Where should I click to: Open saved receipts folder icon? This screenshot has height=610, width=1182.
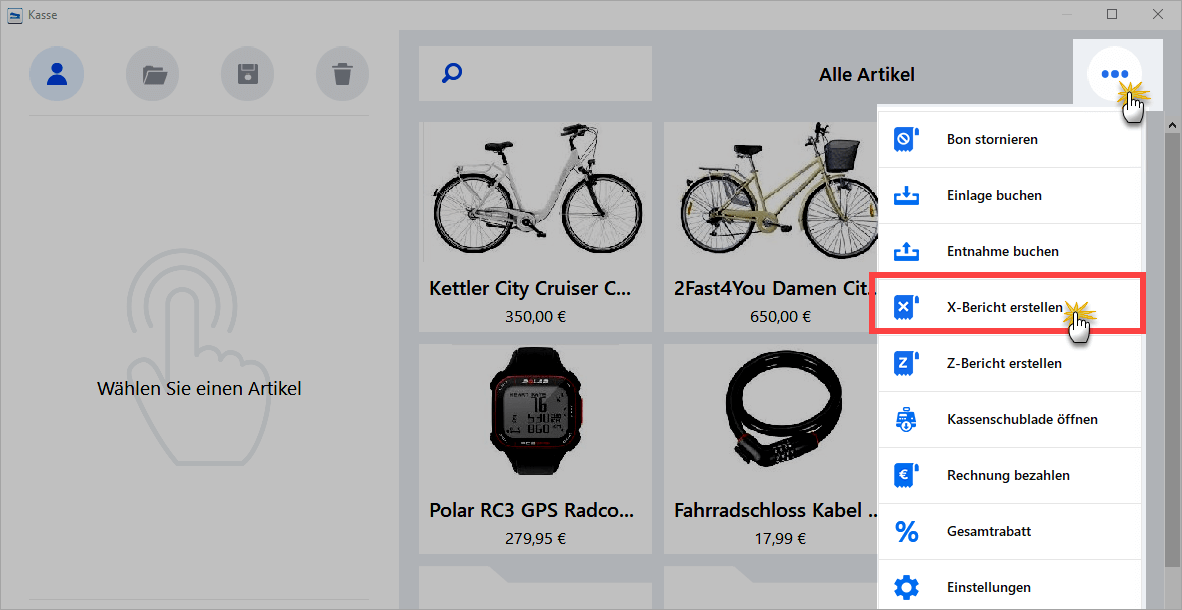click(x=153, y=74)
